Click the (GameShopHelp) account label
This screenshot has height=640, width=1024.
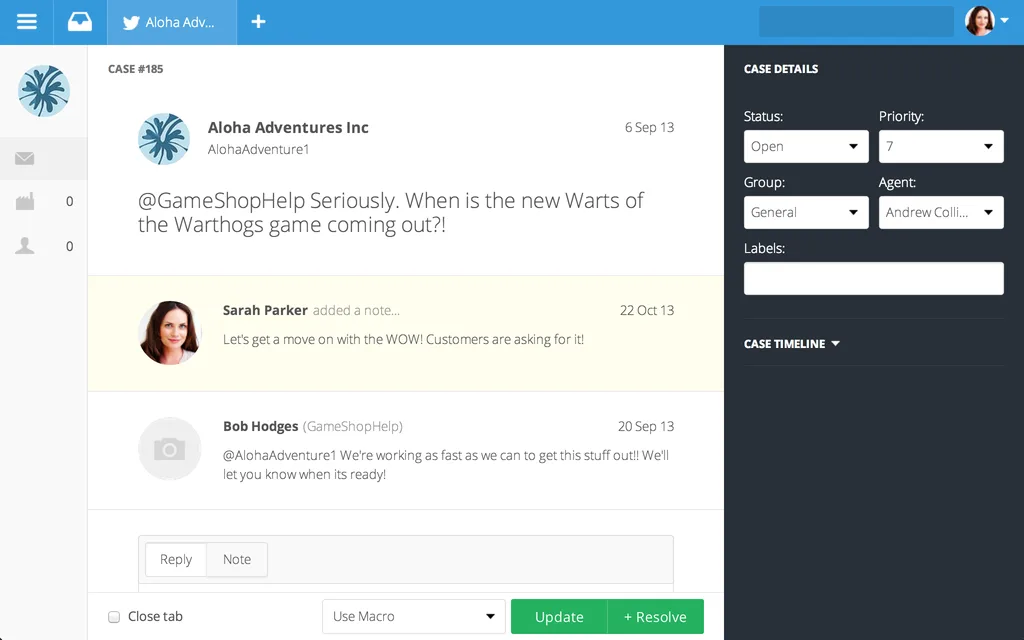click(x=353, y=426)
